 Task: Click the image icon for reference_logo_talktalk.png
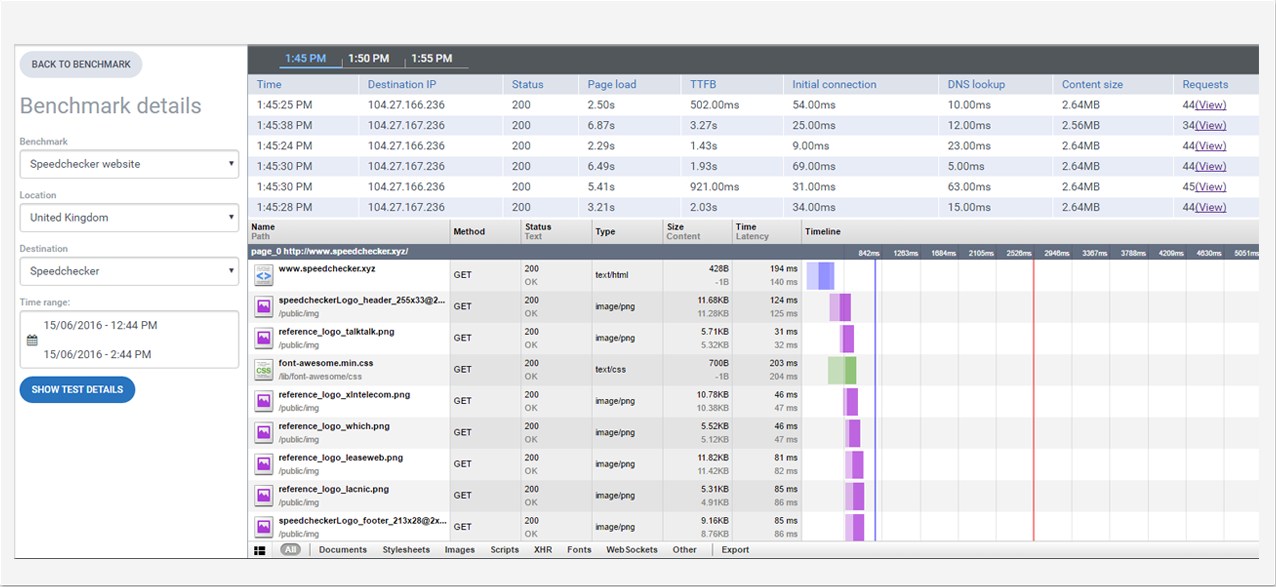click(x=263, y=338)
